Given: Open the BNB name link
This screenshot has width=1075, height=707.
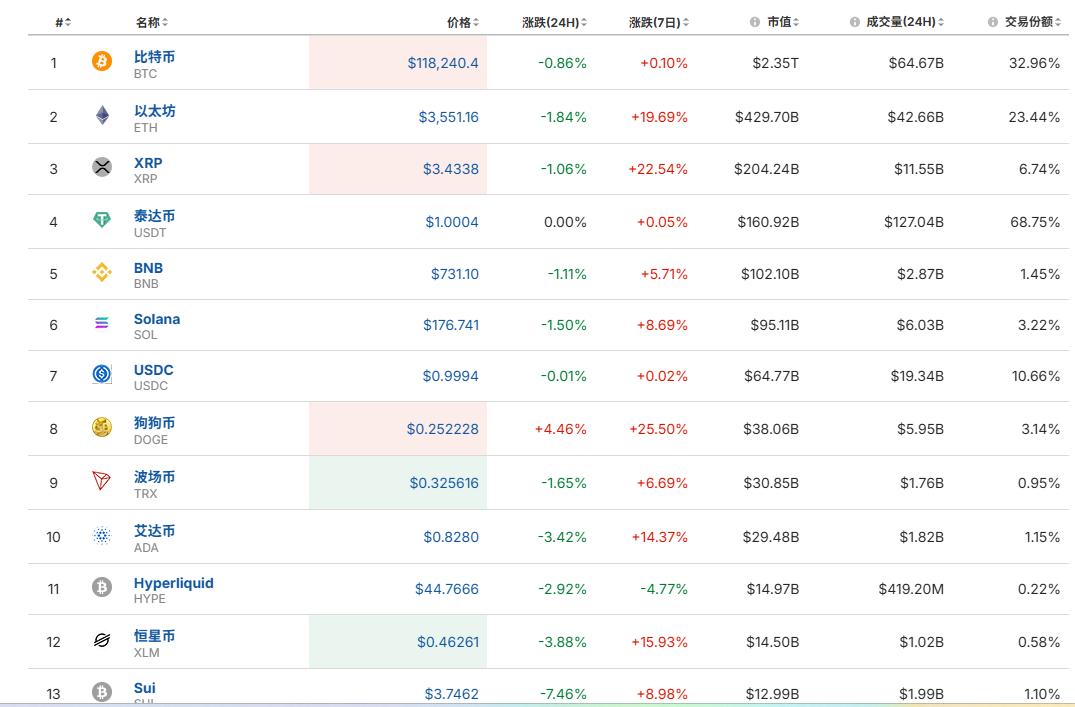Looking at the screenshot, I should click(x=148, y=267).
